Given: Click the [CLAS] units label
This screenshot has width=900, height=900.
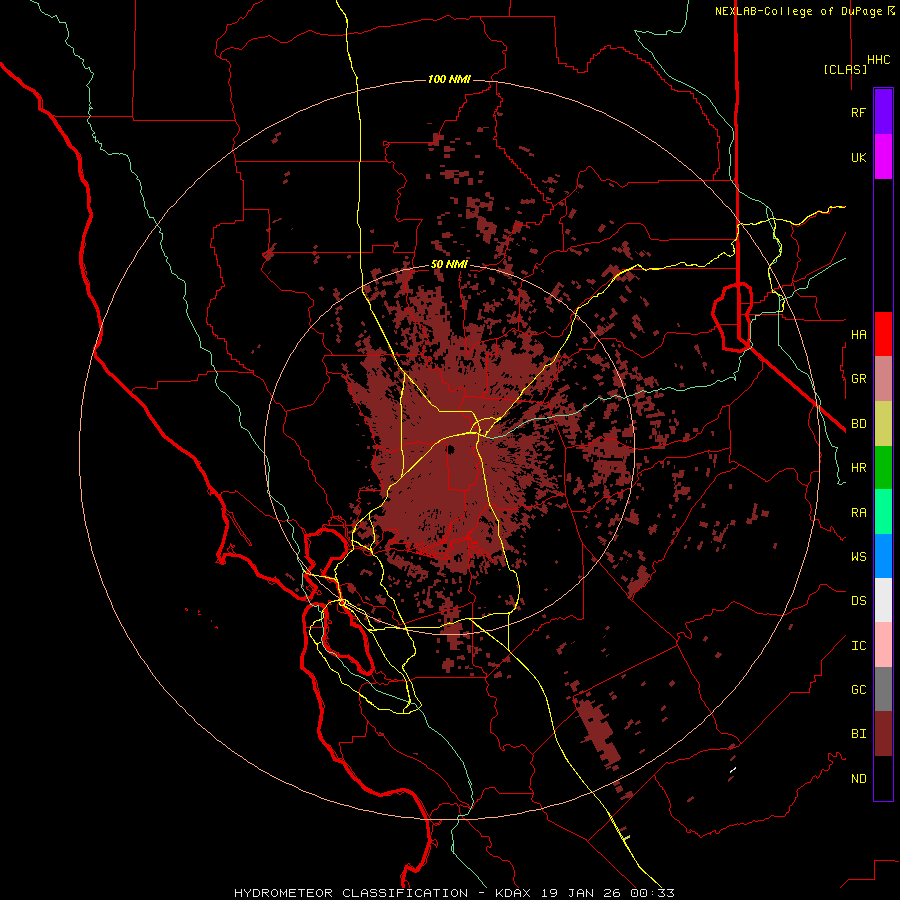Looking at the screenshot, I should tap(845, 70).
